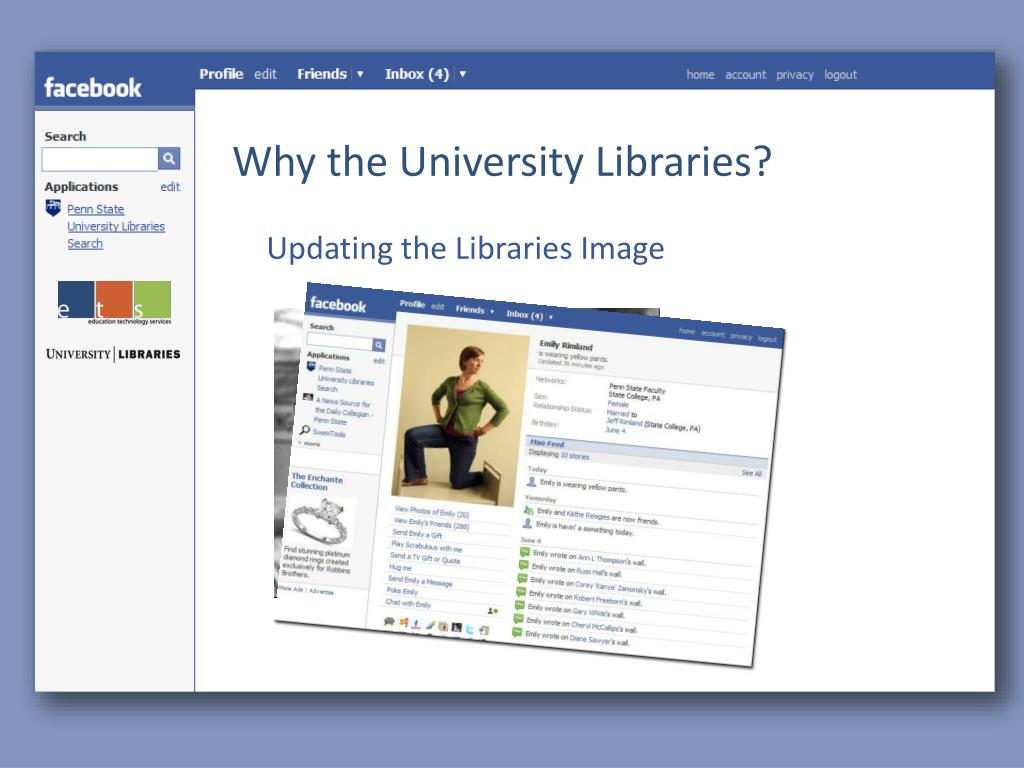Focus the large Search field in the slide's left sidebar
Image resolution: width=1024 pixels, height=768 pixels.
tap(100, 159)
